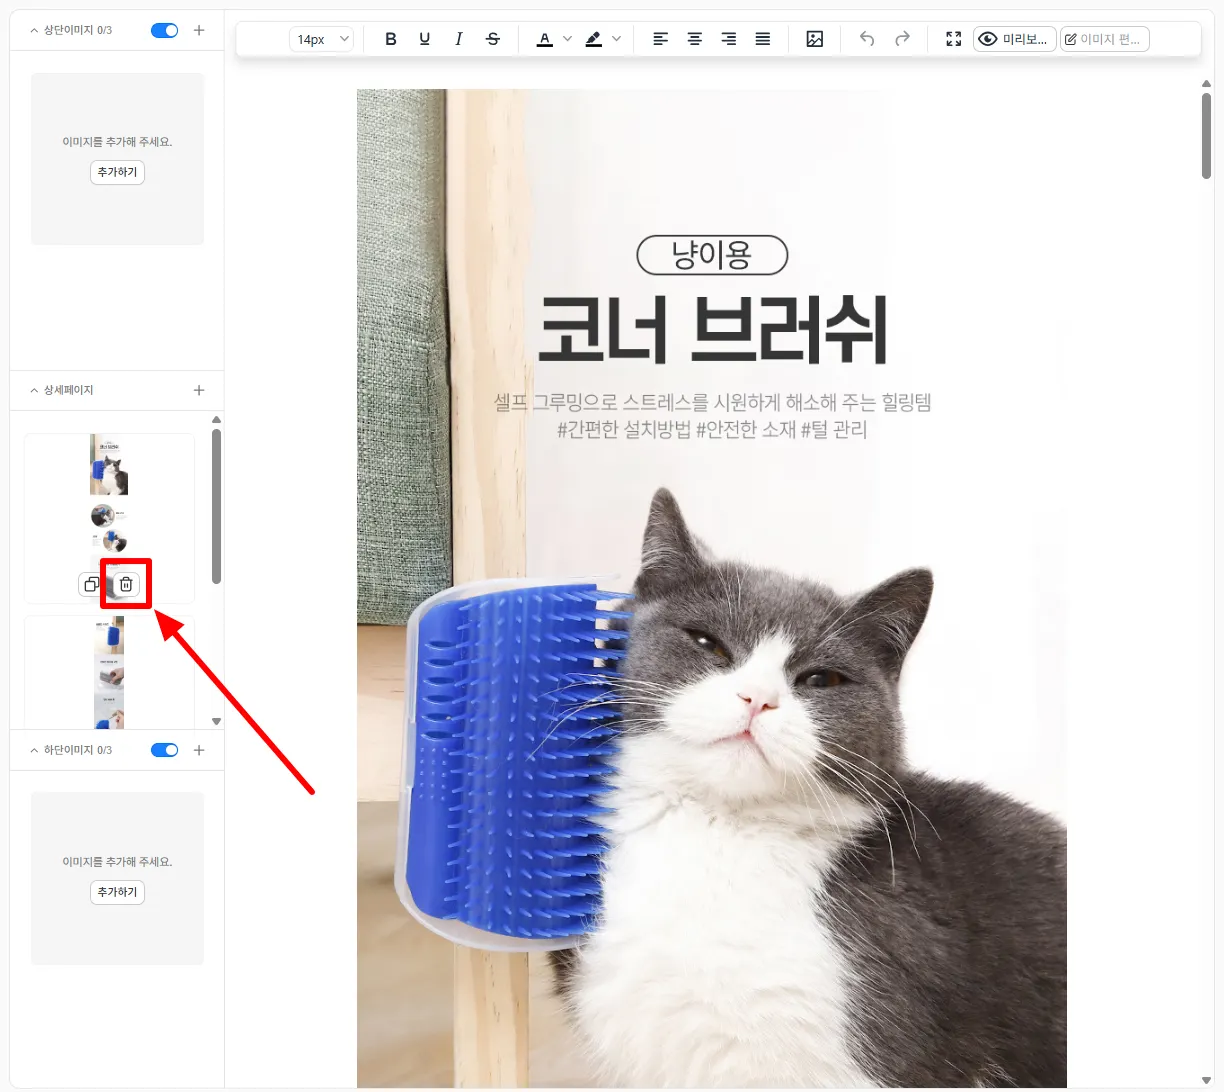The width and height of the screenshot is (1224, 1092).
Task: Add a bottom image with the plus icon
Action: coord(199,750)
